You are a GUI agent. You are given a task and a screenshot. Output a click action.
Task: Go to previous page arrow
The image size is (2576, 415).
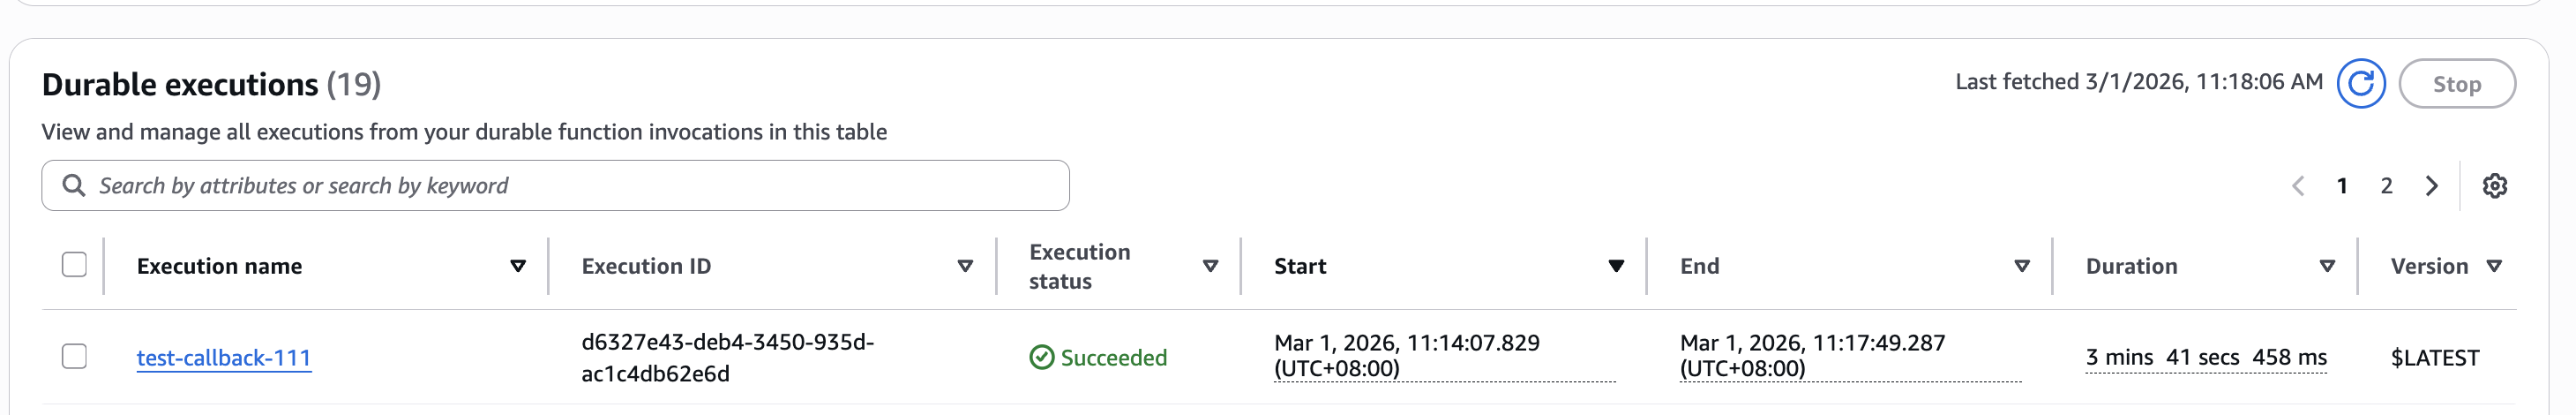[2298, 186]
